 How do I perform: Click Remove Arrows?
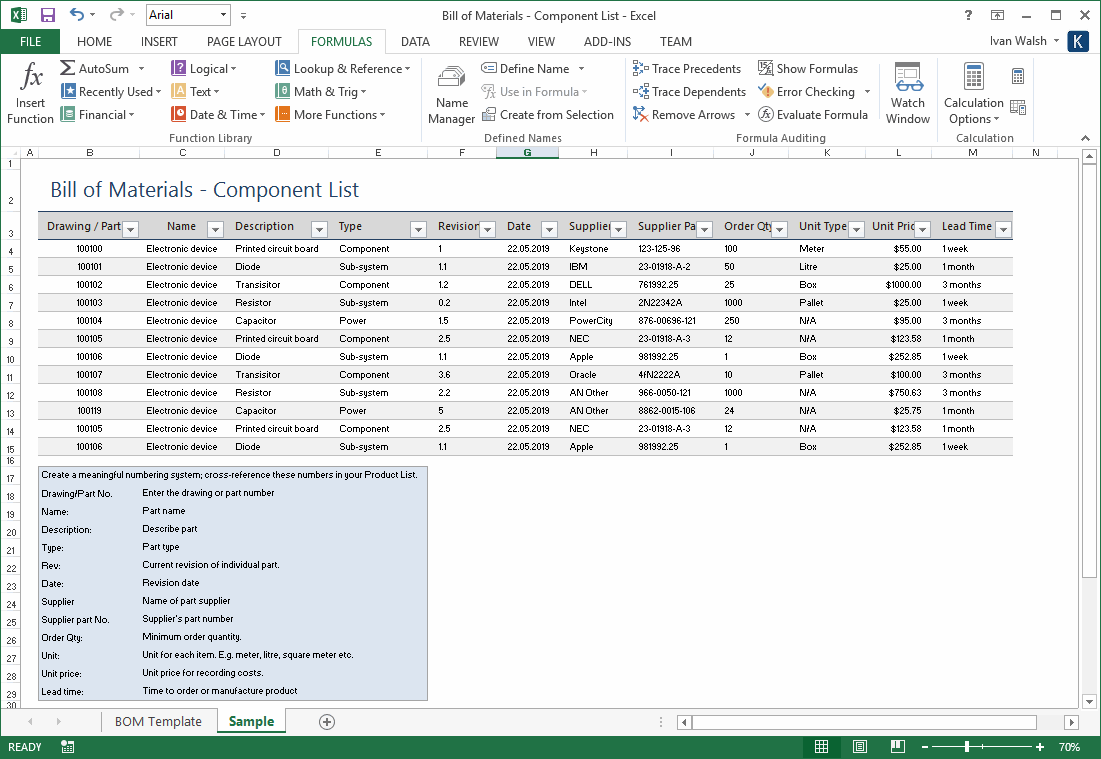[x=685, y=114]
